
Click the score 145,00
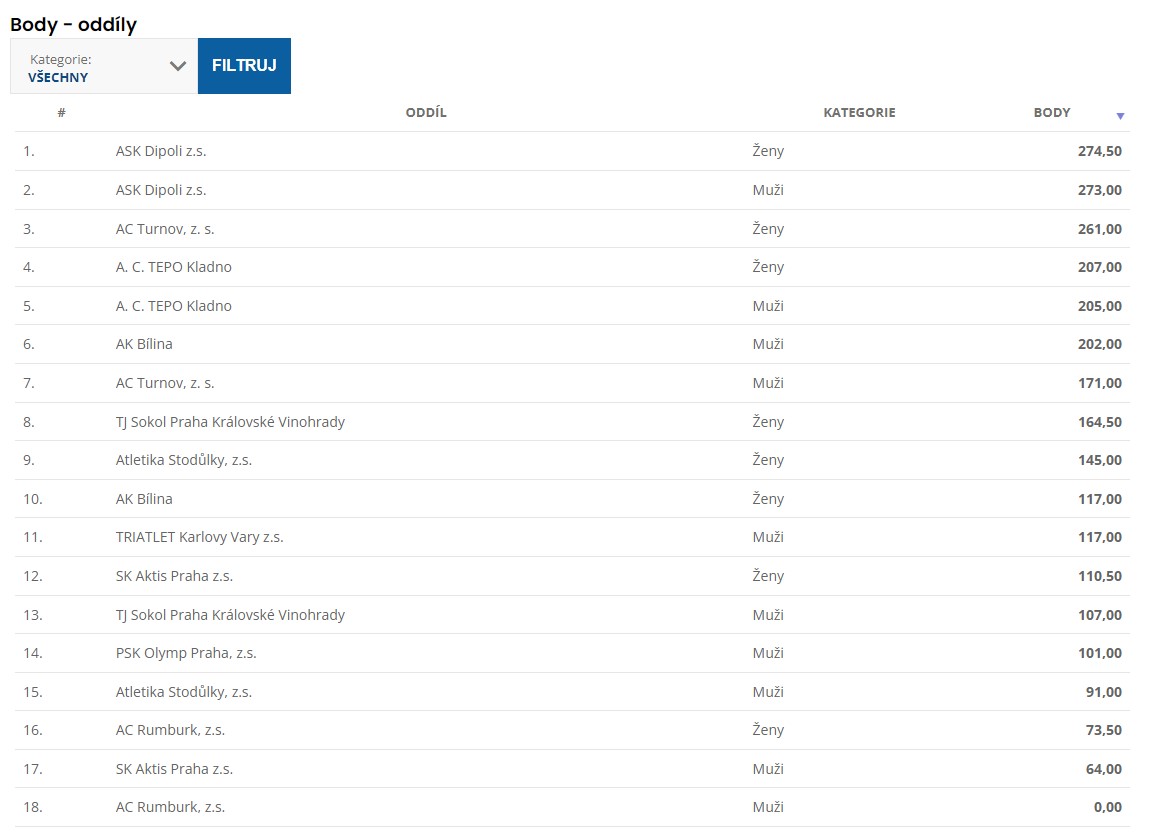pos(1100,460)
